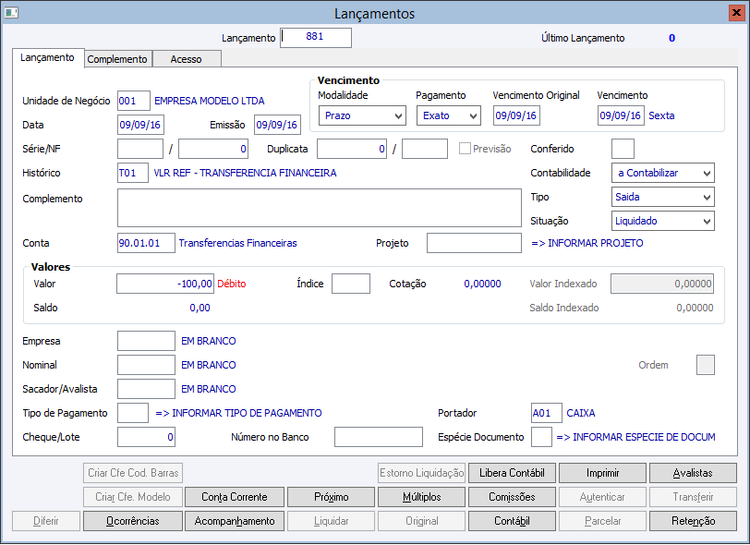Click the Valor input field
Viewport: 750px width, 545px height.
[165, 284]
